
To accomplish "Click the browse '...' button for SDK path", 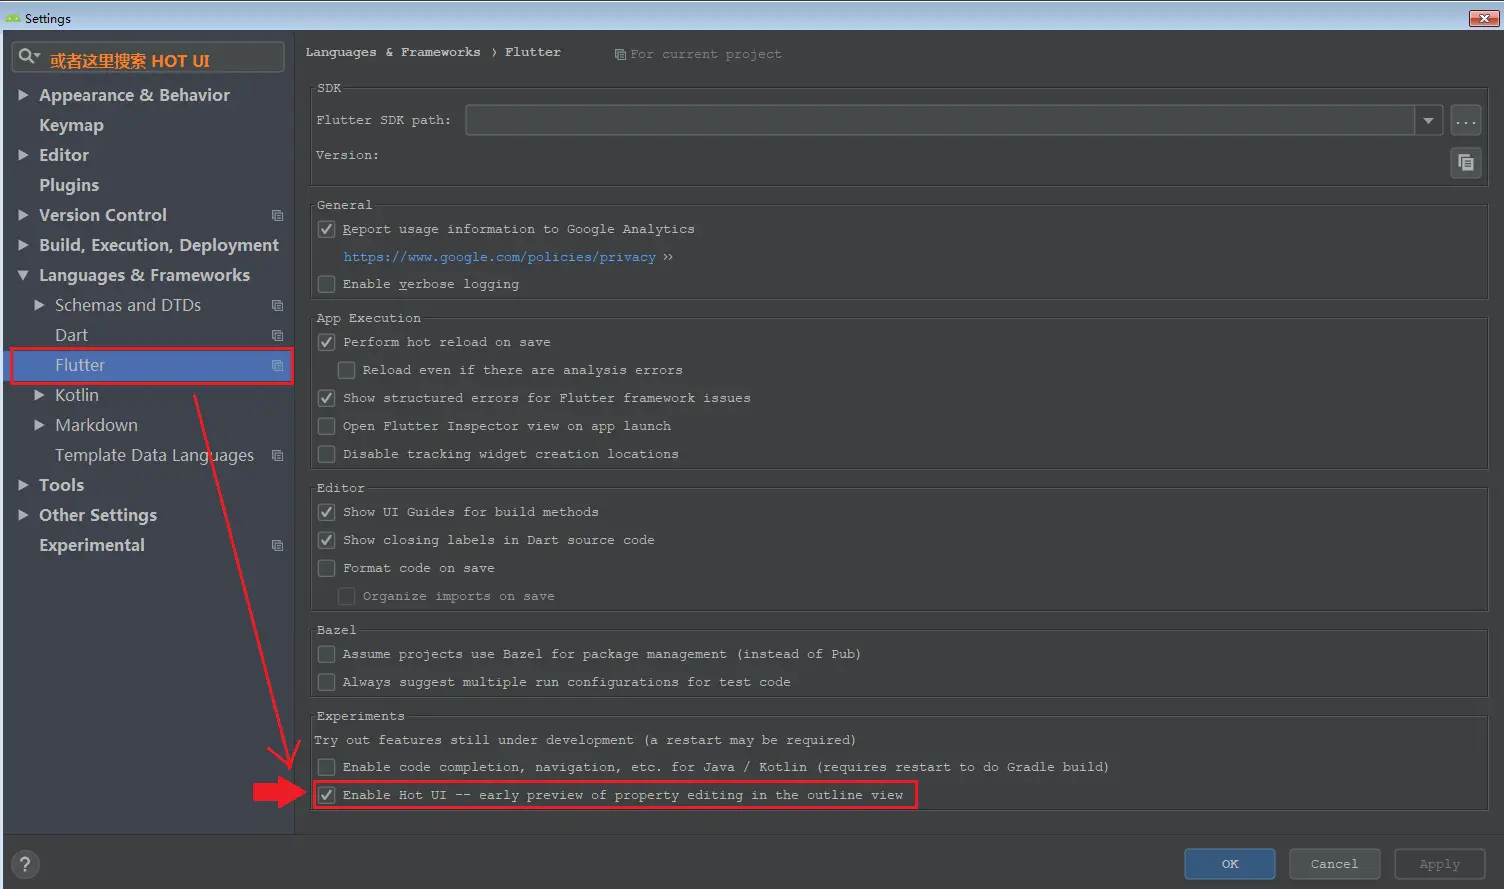I will [x=1466, y=120].
